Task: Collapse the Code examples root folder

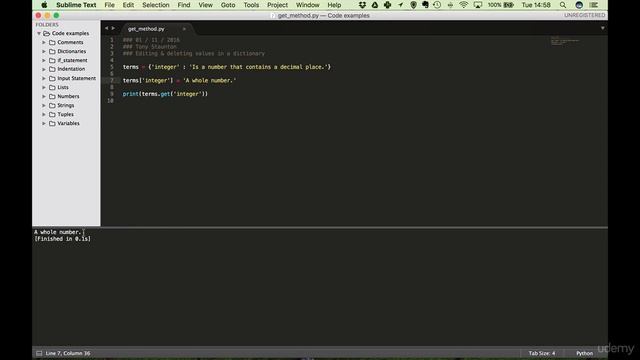Action: 39,33
